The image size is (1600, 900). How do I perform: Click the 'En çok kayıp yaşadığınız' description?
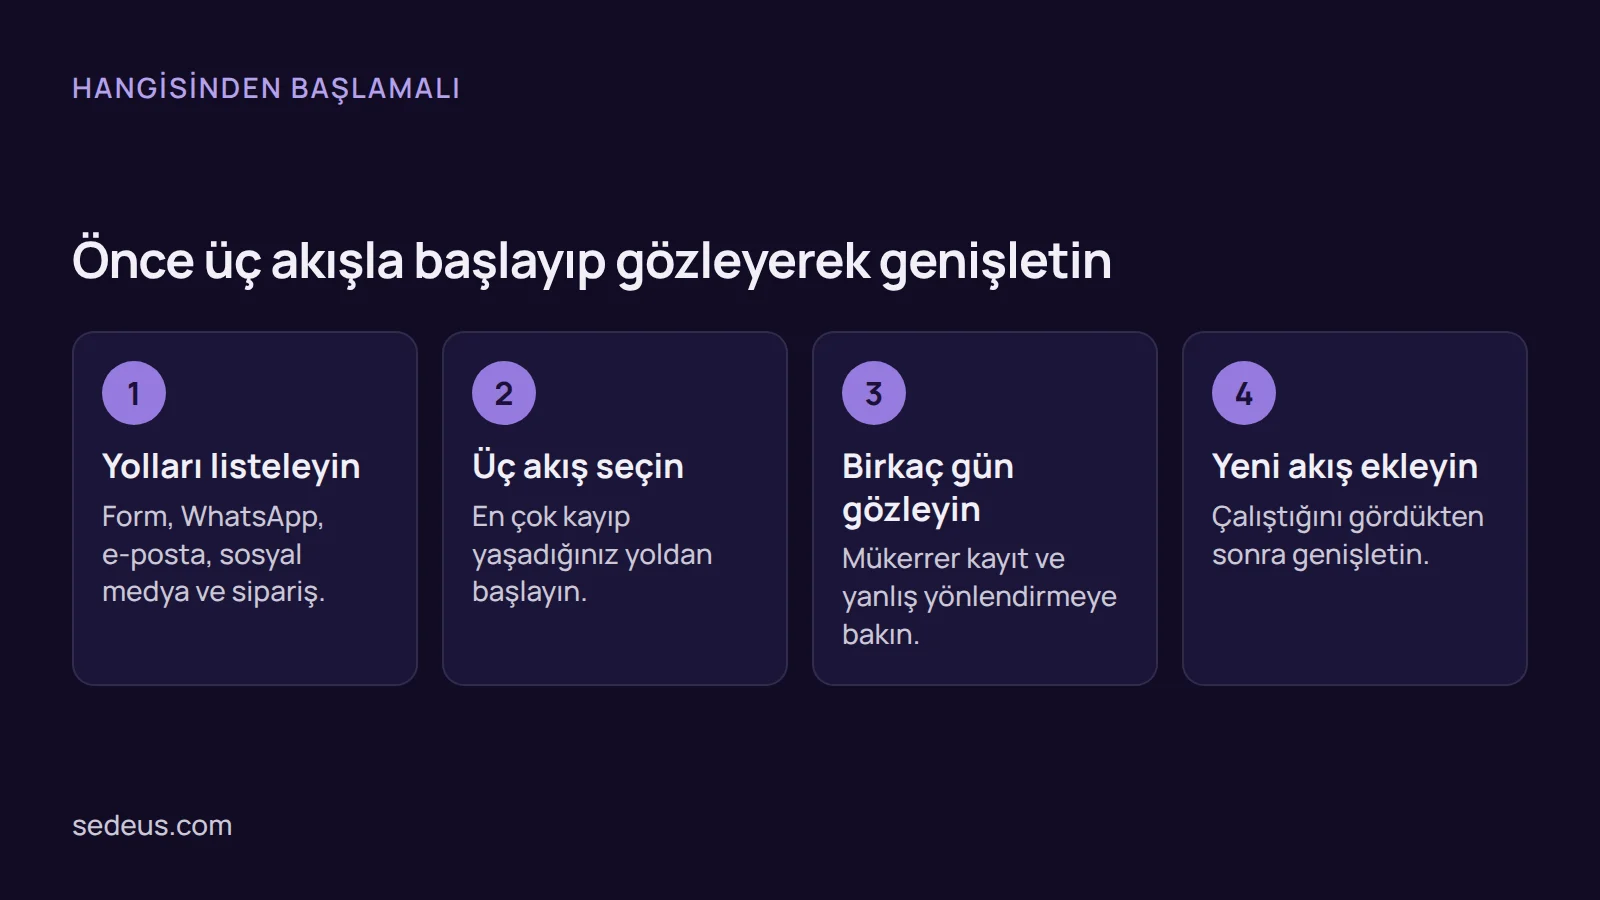point(592,554)
